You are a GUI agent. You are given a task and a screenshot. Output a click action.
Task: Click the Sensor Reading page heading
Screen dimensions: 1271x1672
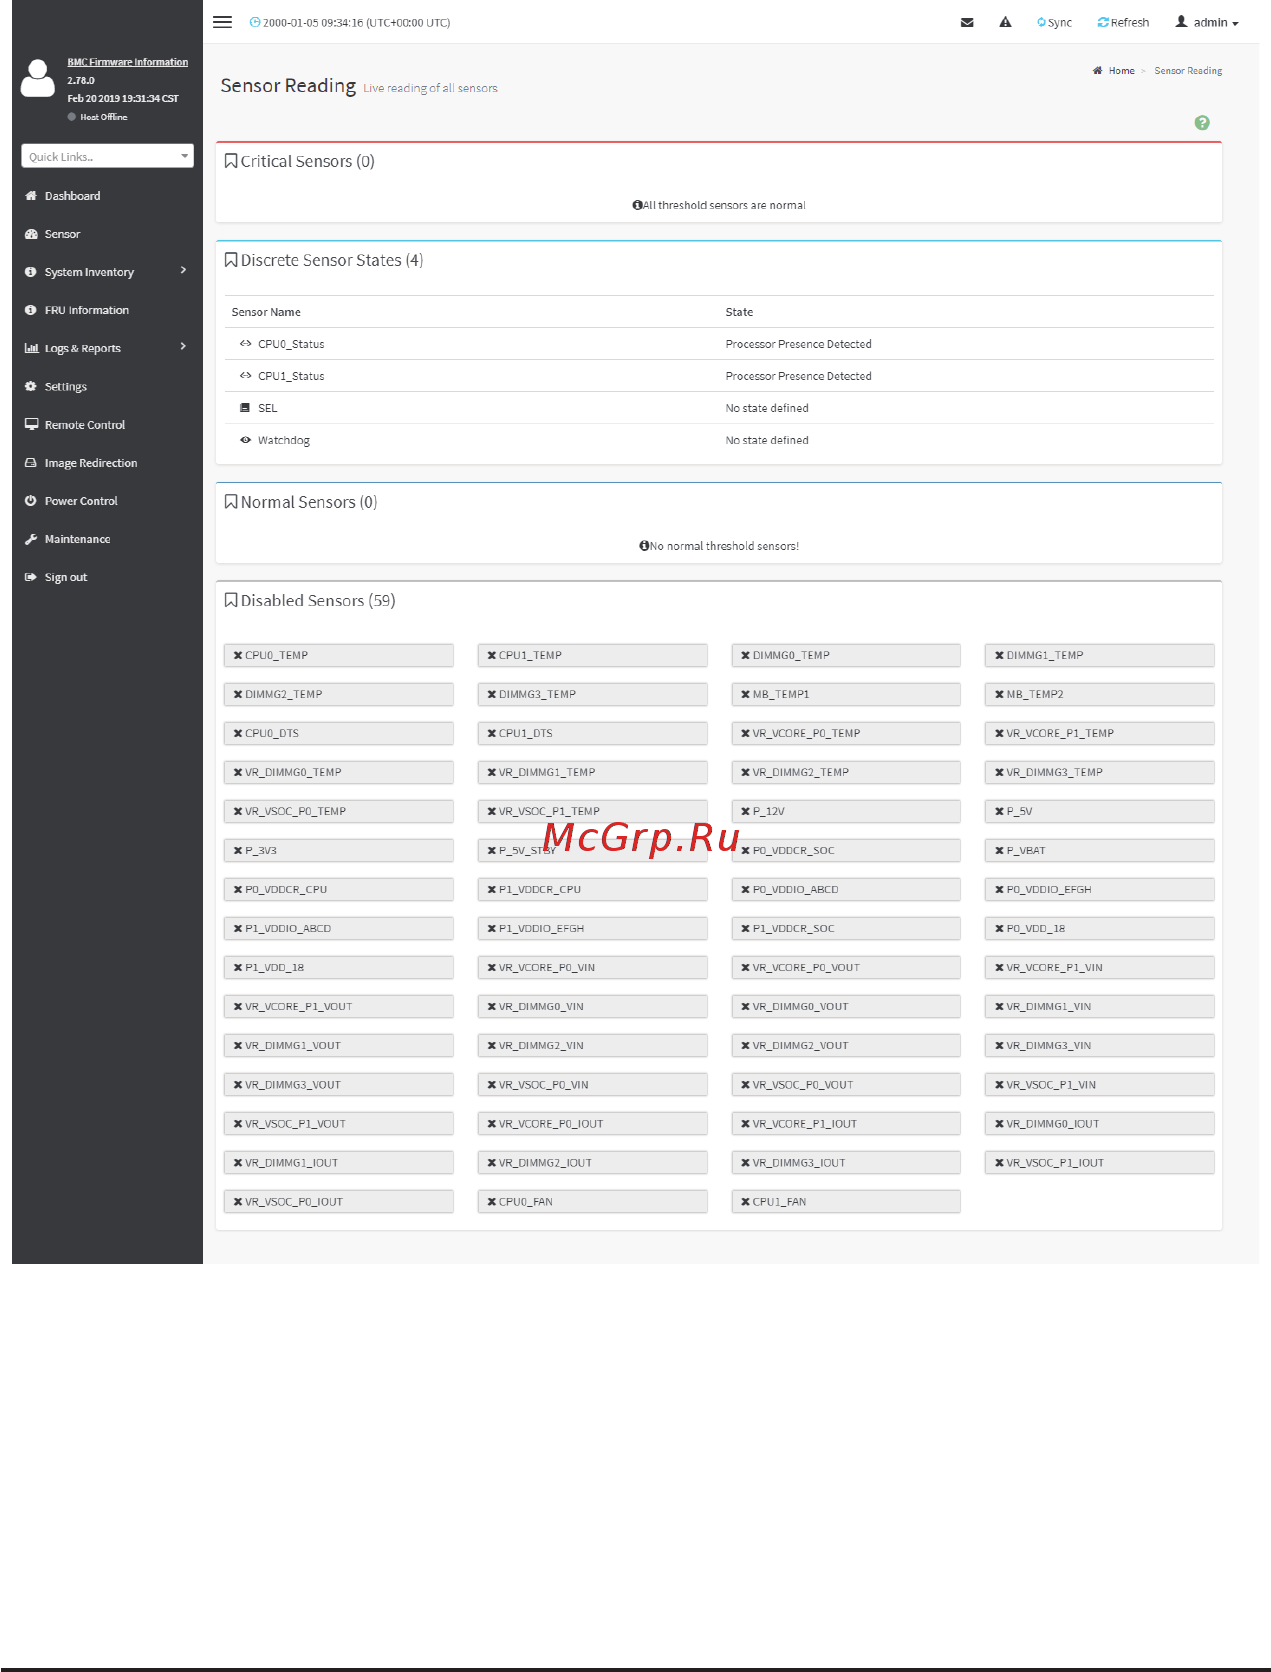tap(288, 86)
